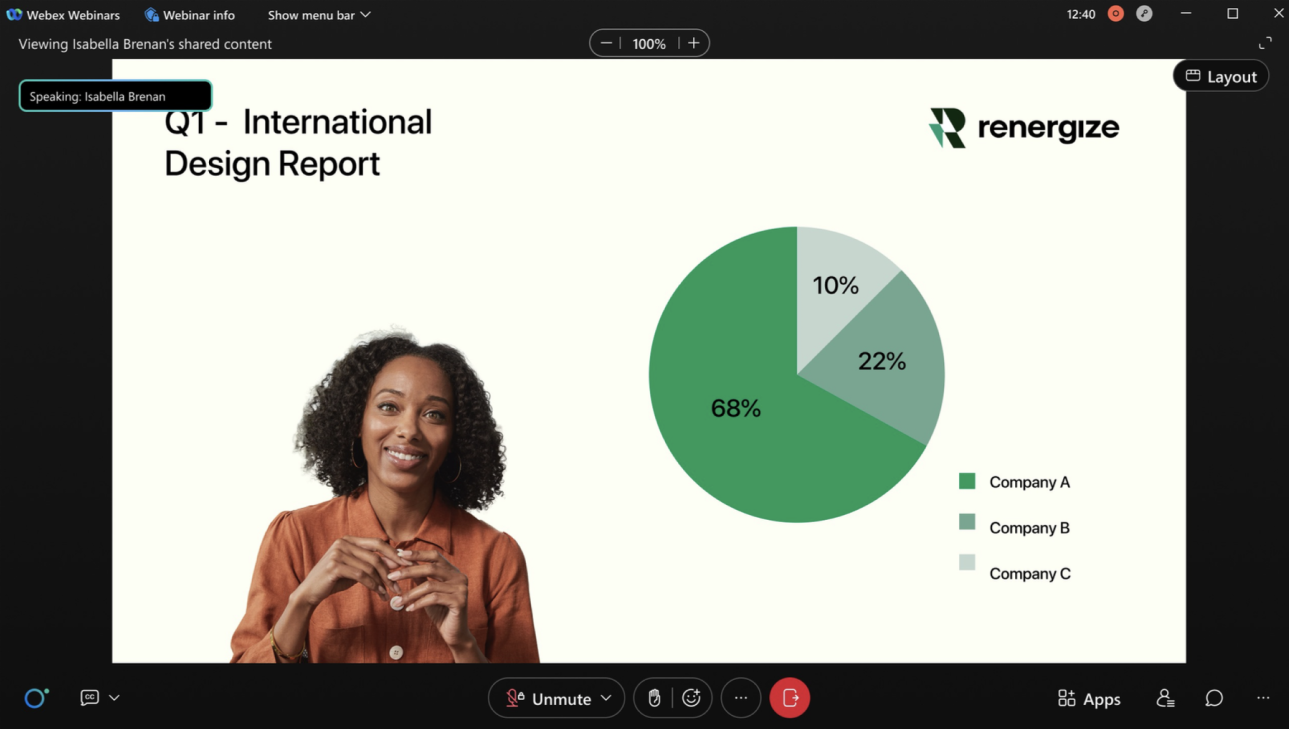Open the audio options dropdown arrow
The image size is (1289, 729).
tap(606, 698)
